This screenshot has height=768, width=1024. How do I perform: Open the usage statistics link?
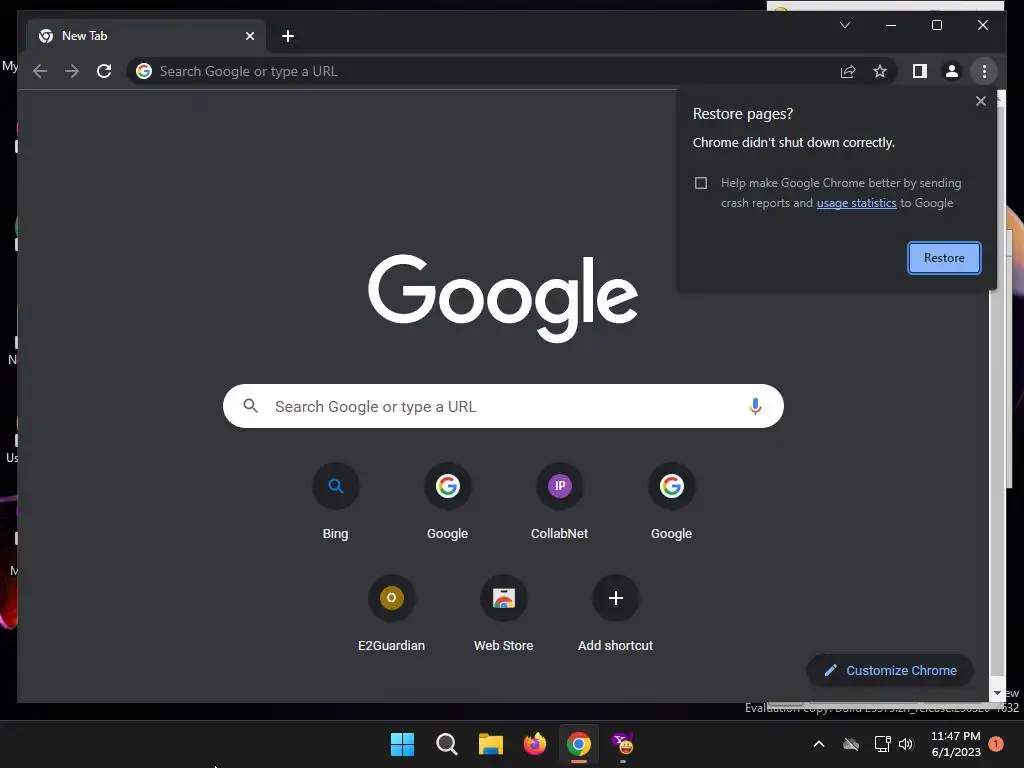pyautogui.click(x=856, y=203)
